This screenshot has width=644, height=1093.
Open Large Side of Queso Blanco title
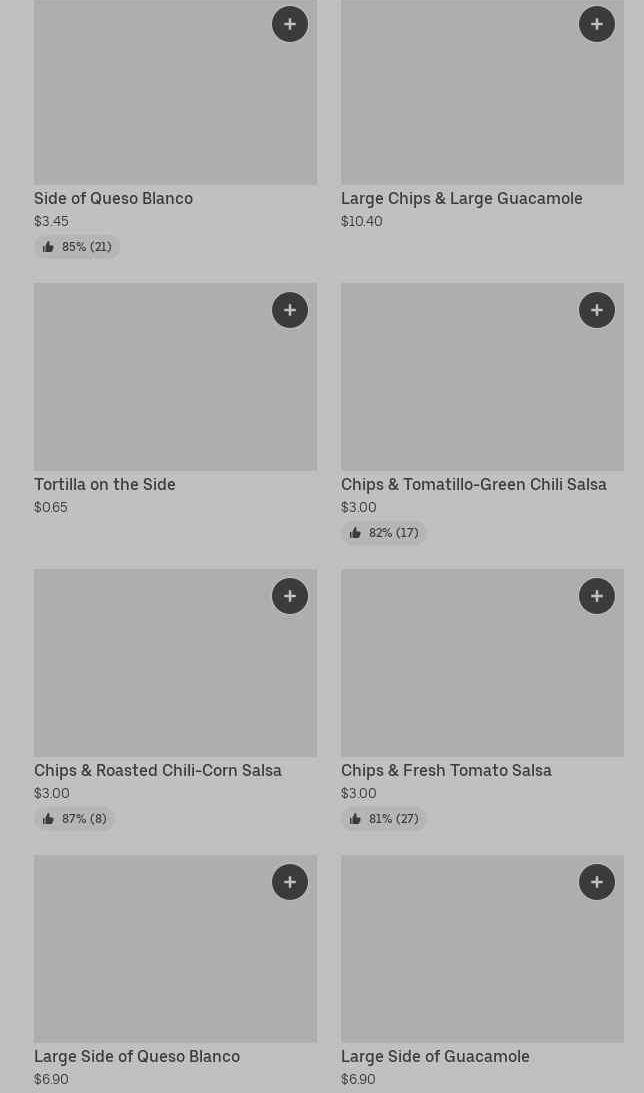(137, 1056)
